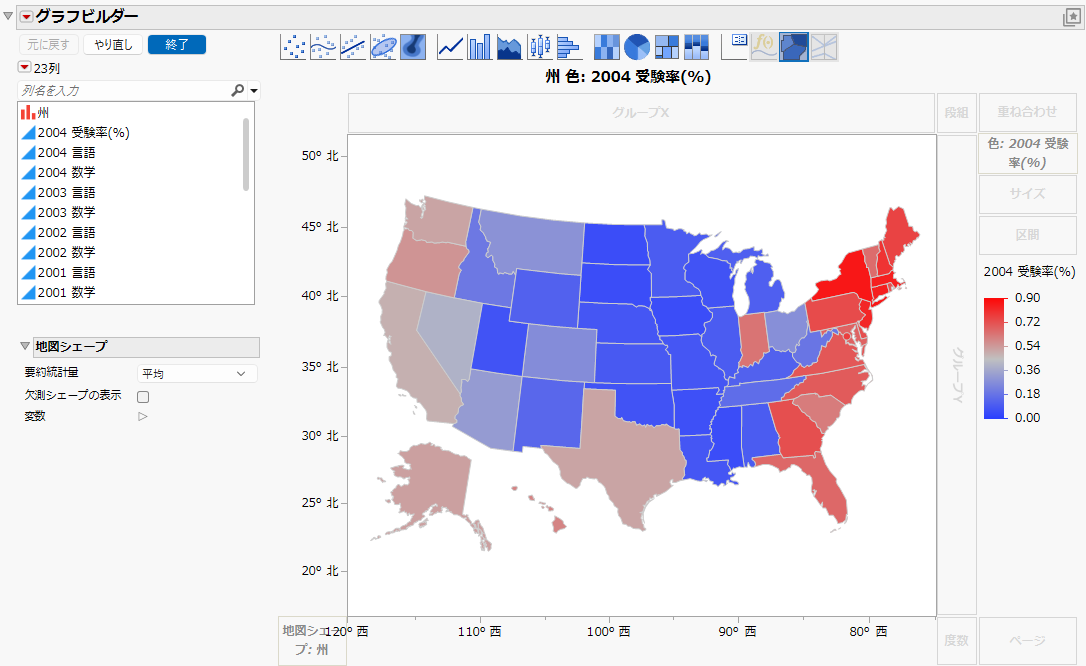Viewport: 1086px width, 666px height.
Task: Collapse the 地図シェープ section
Action: click(x=25, y=345)
